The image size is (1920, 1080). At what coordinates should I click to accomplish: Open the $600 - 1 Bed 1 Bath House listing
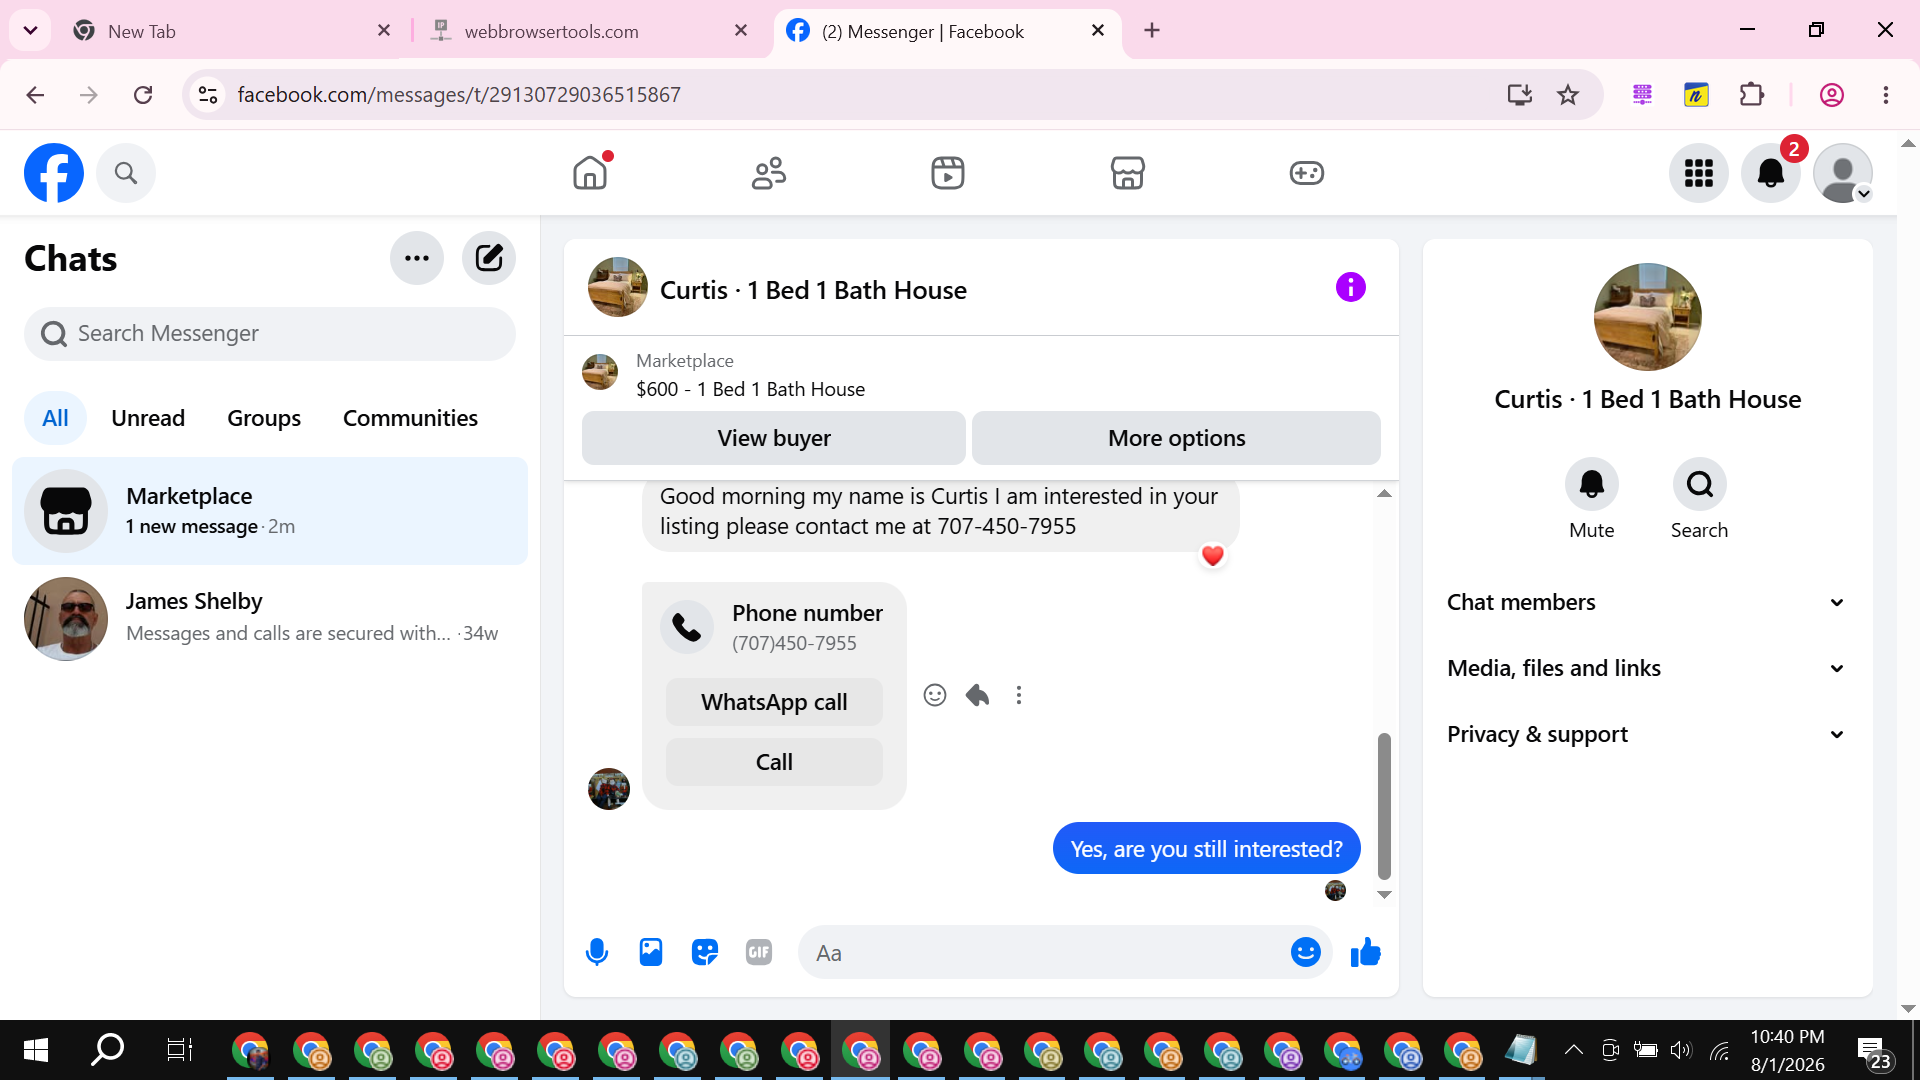click(750, 389)
